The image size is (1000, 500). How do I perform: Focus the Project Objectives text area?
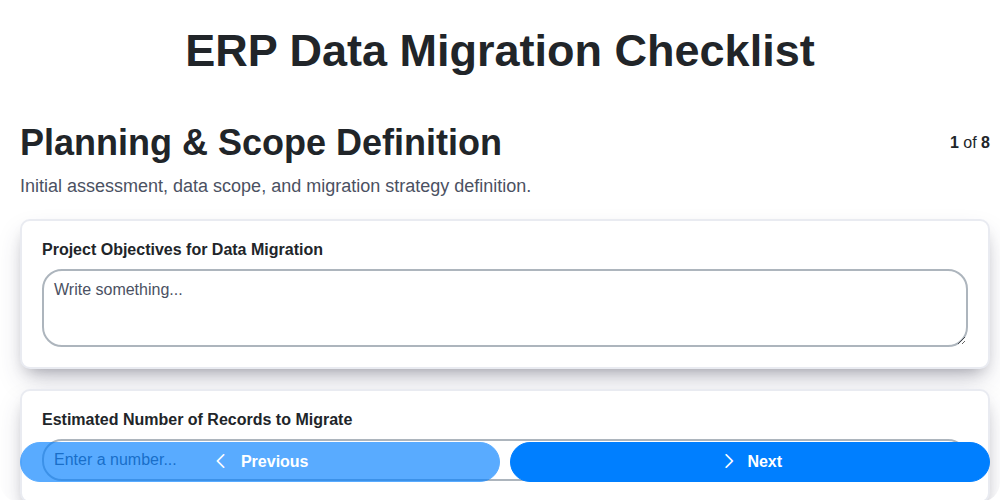tap(505, 309)
